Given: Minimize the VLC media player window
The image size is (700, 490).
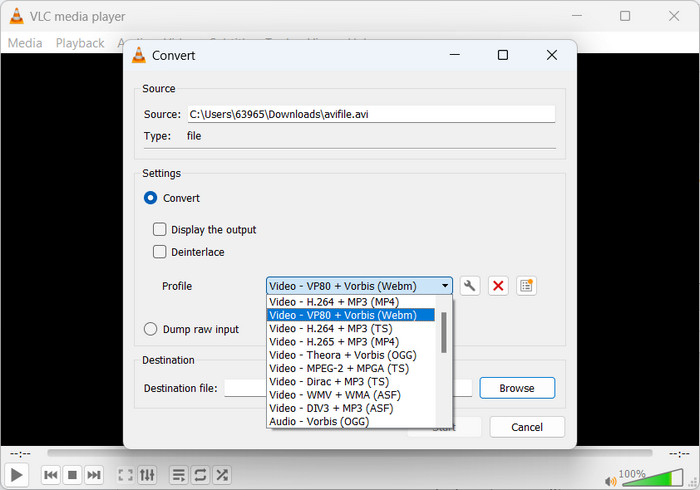Looking at the screenshot, I should tap(577, 16).
